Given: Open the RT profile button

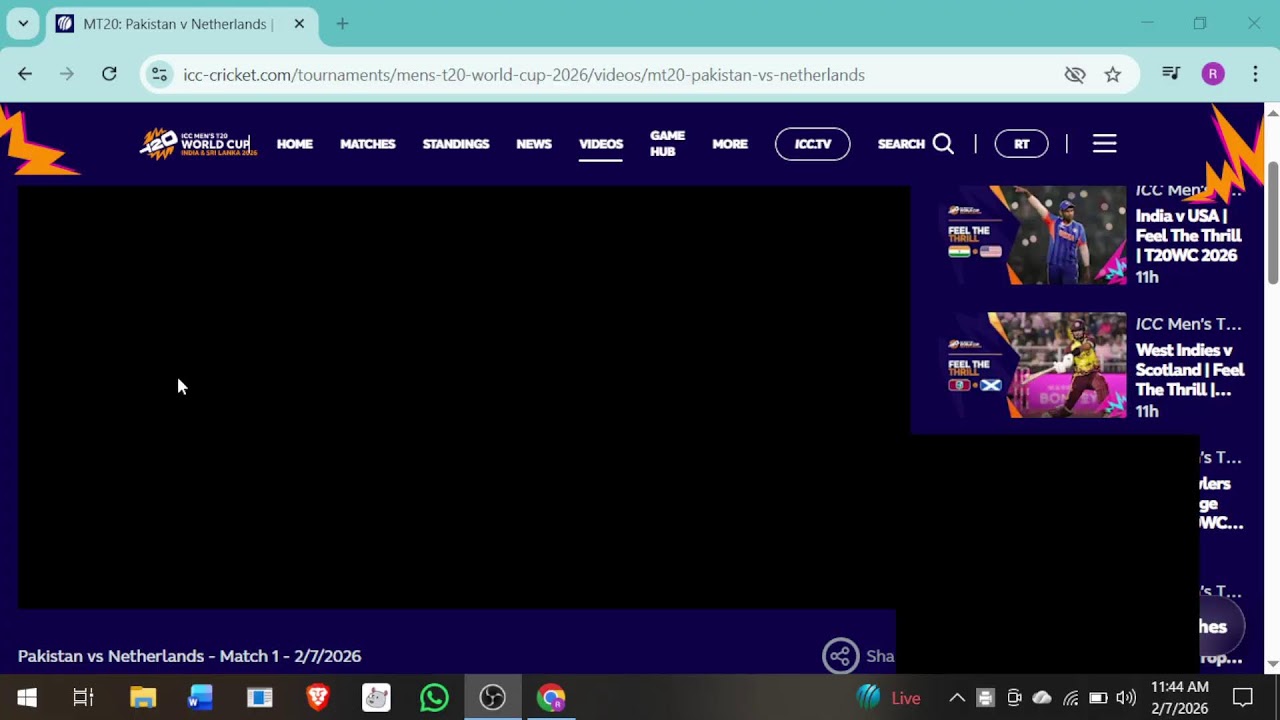Looking at the screenshot, I should coord(1021,144).
